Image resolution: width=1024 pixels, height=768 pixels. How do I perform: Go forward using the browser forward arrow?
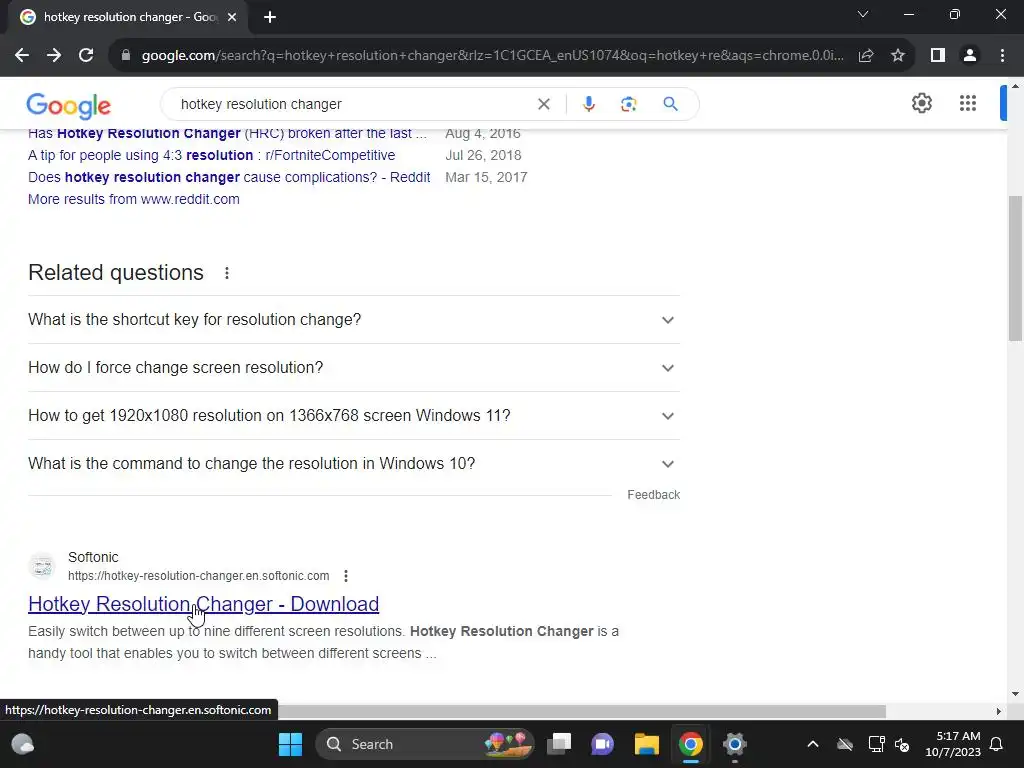[54, 56]
